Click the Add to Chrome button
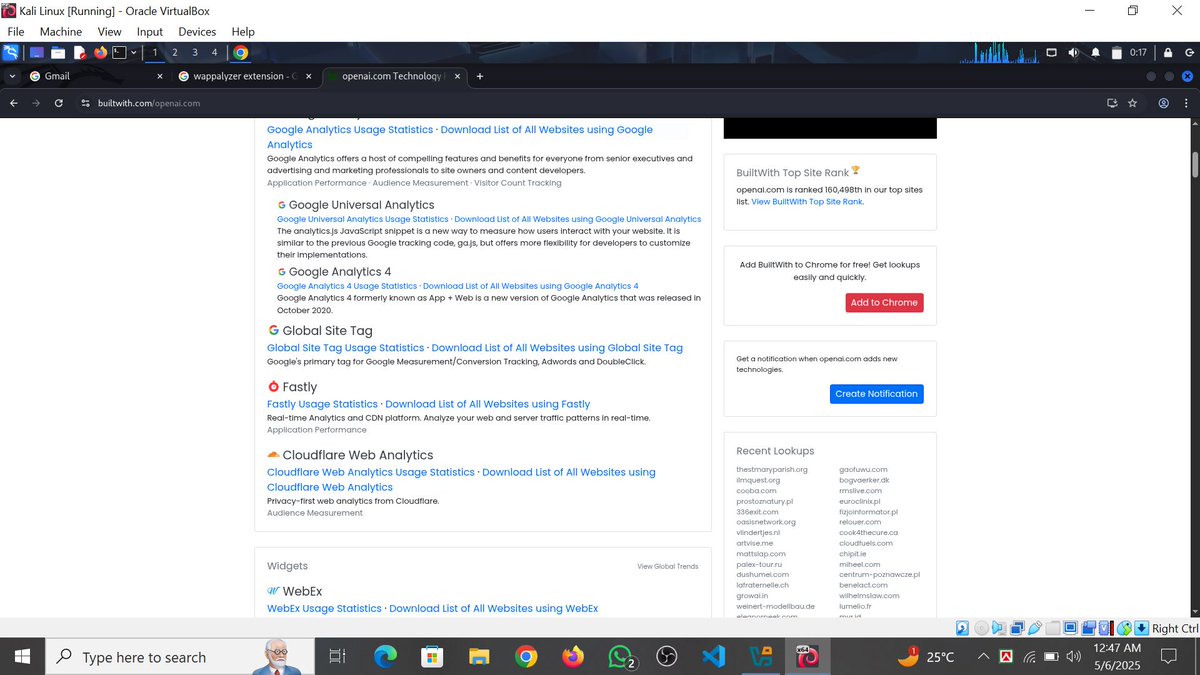Screen dimensions: 1200x675 click(x=884, y=303)
